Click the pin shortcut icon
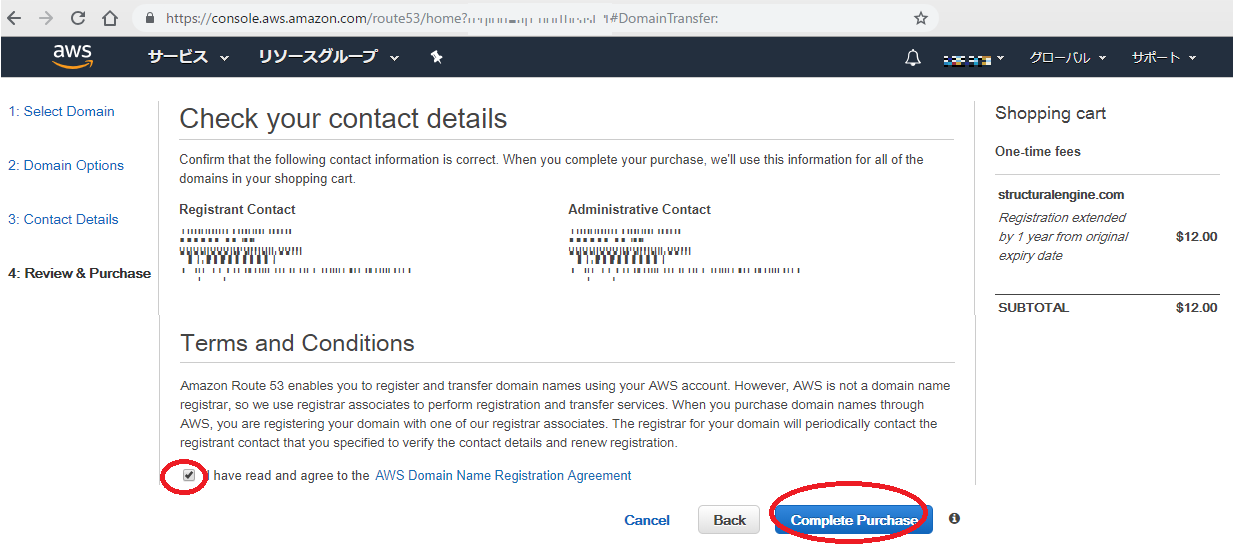 point(436,57)
